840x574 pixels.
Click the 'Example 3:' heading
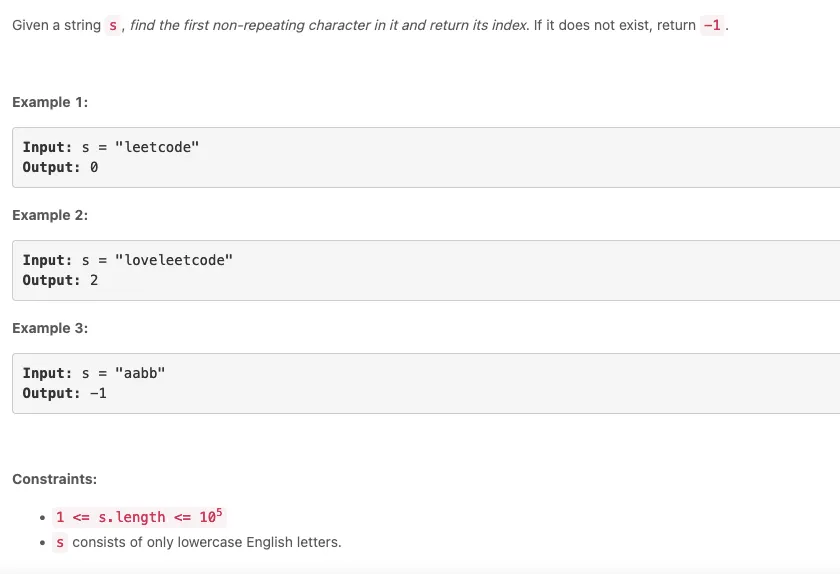click(x=50, y=328)
